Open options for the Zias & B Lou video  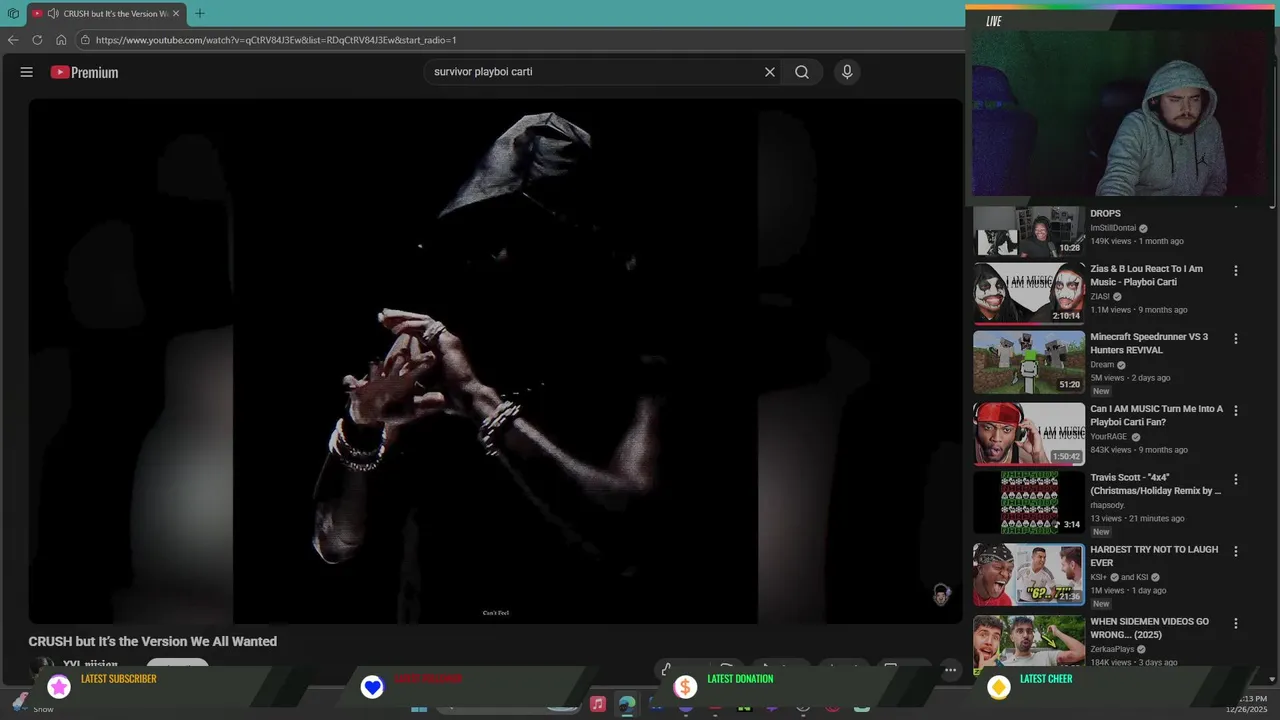click(1236, 271)
